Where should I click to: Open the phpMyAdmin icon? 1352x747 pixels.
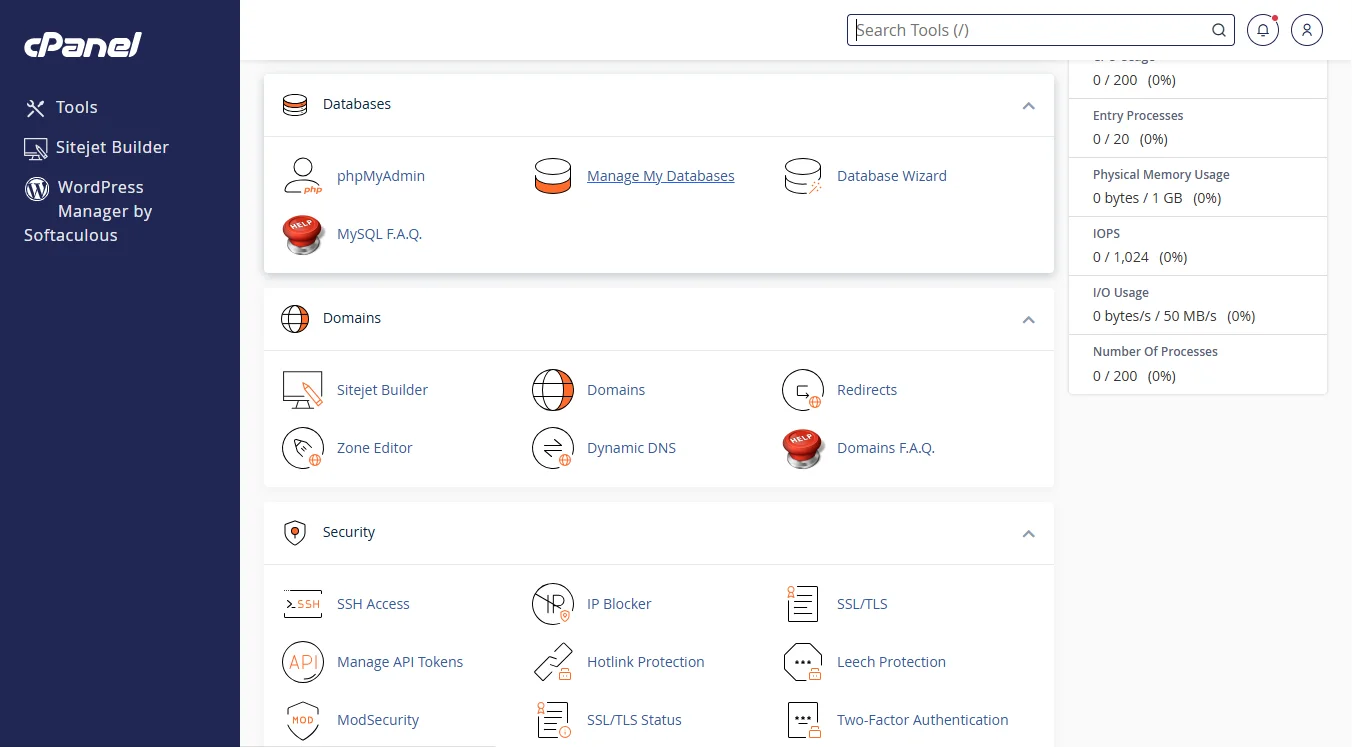(x=302, y=176)
